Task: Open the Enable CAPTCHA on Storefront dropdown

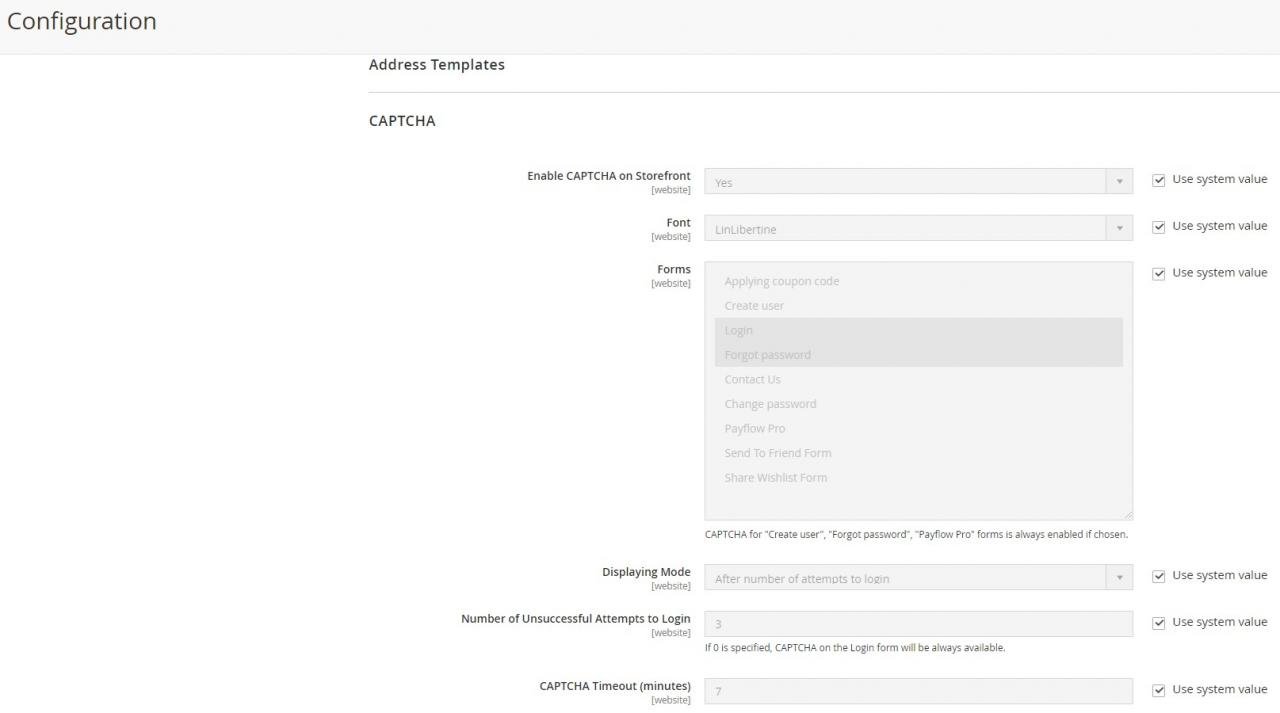Action: point(918,182)
